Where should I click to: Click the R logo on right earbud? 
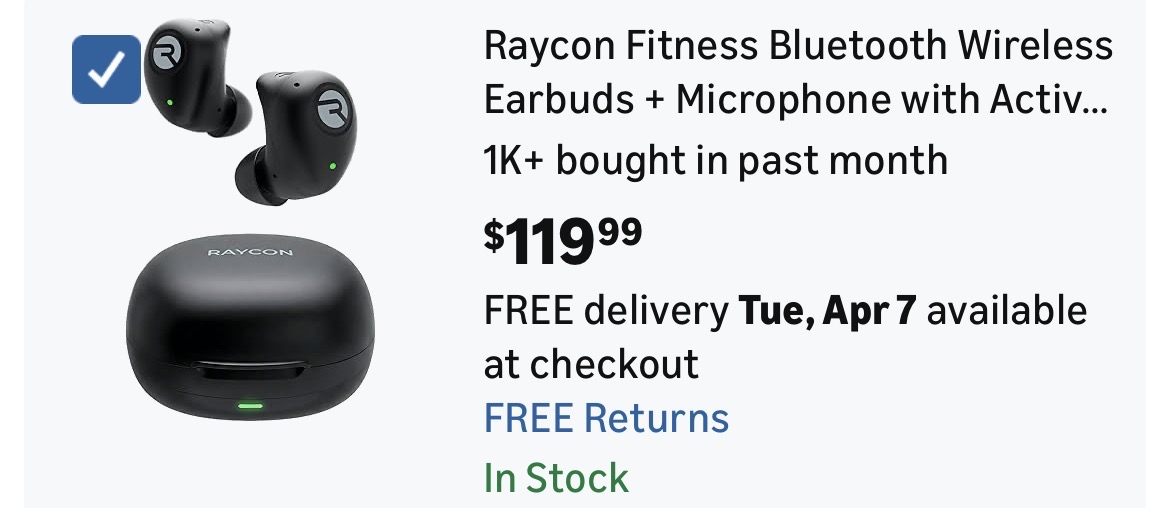tap(332, 108)
